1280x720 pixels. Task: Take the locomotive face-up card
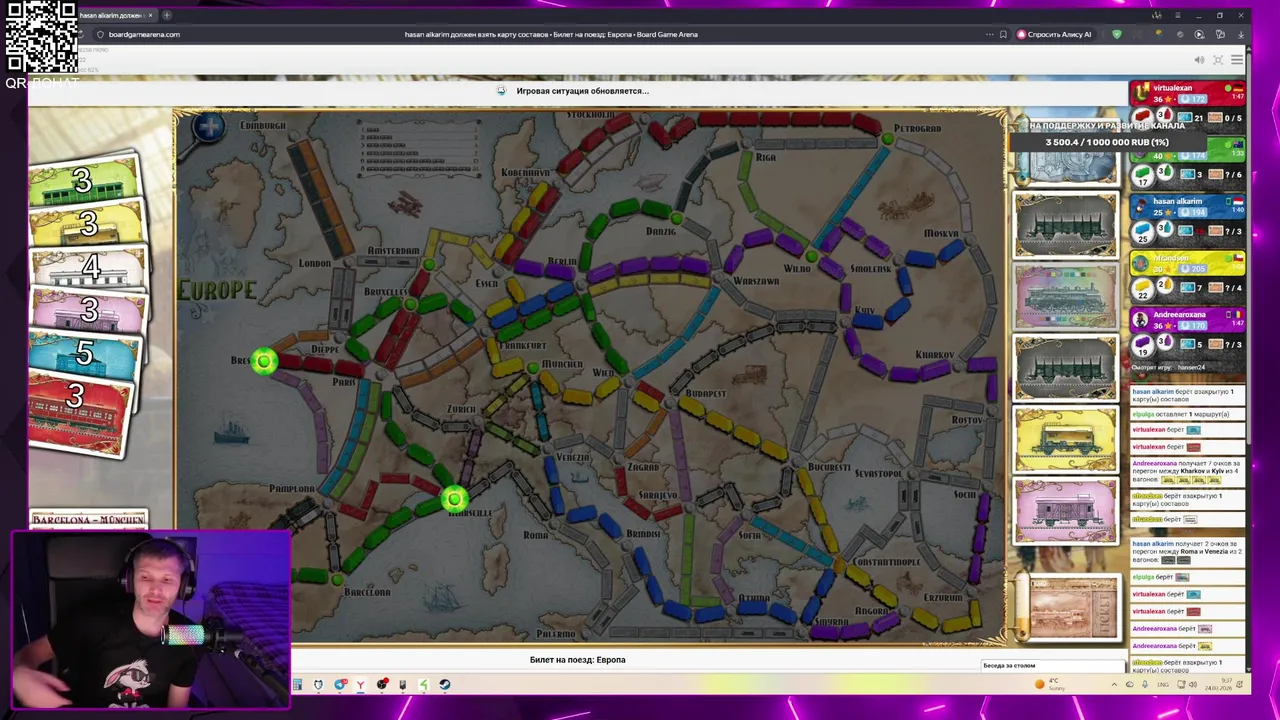pyautogui.click(x=1066, y=296)
